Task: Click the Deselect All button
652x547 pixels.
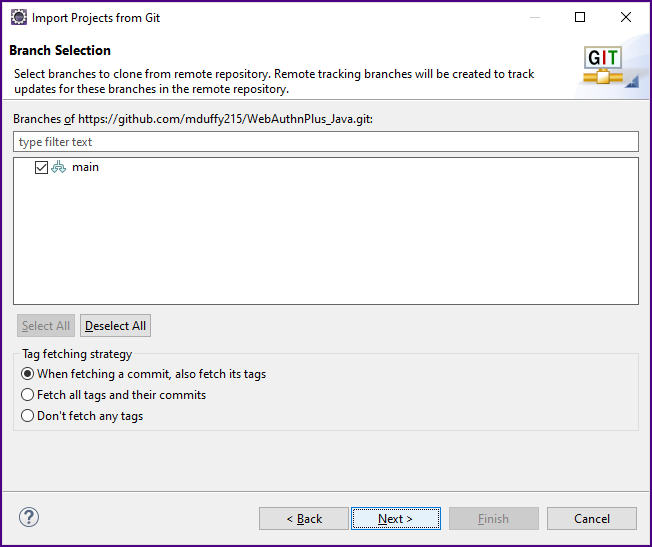Action: pos(115,326)
